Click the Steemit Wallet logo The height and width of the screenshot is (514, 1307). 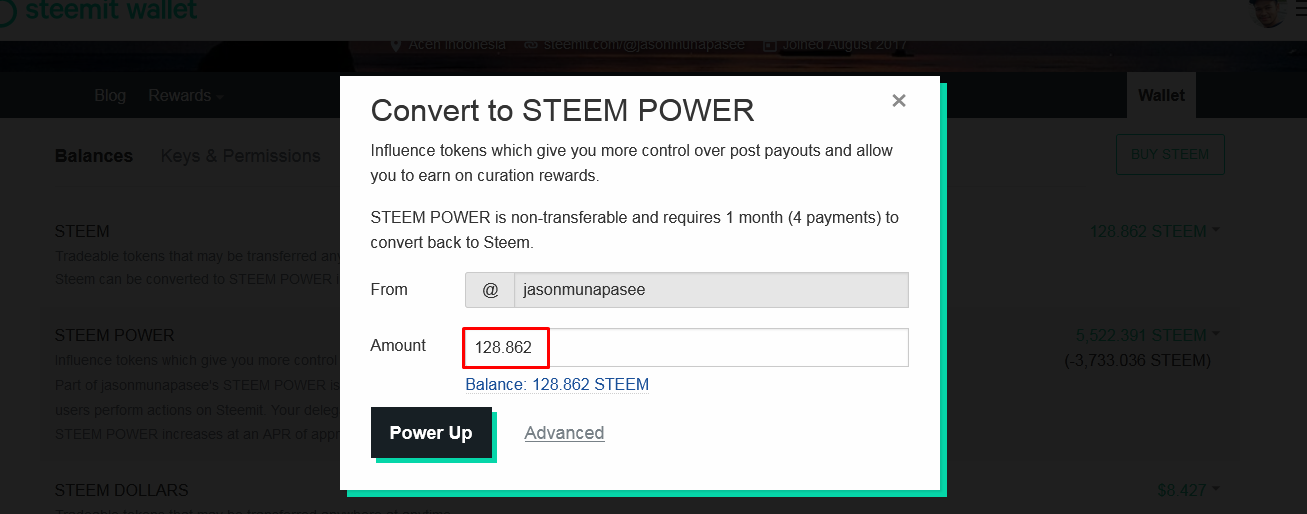(100, 11)
